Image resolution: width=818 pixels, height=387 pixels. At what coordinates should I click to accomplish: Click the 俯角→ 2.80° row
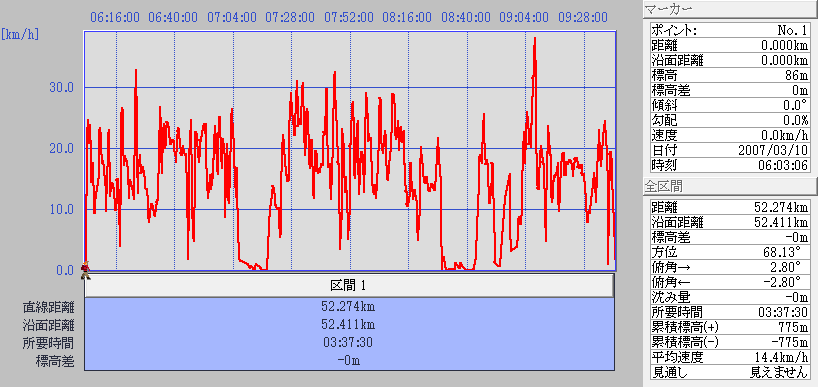click(x=730, y=267)
